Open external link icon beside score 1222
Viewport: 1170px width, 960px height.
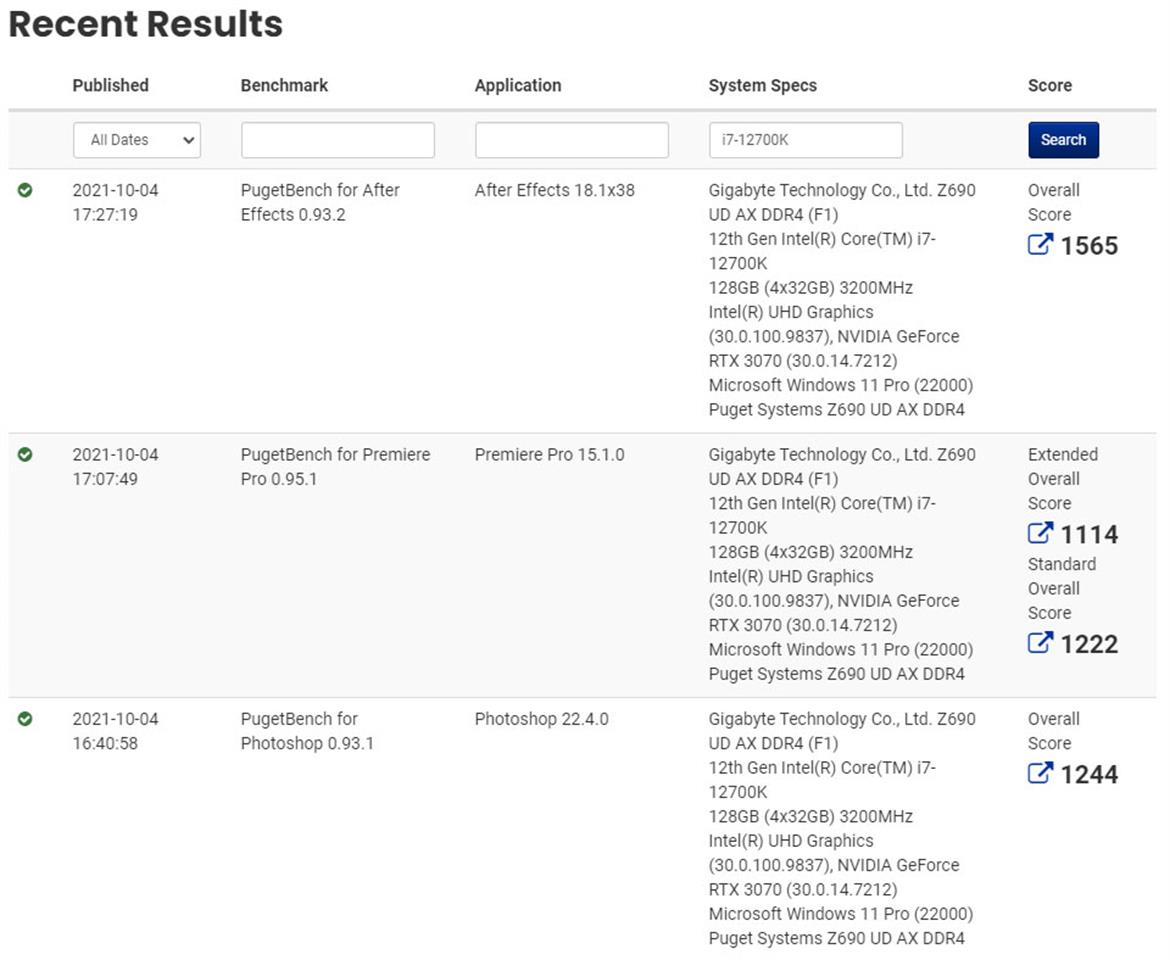tap(1040, 643)
